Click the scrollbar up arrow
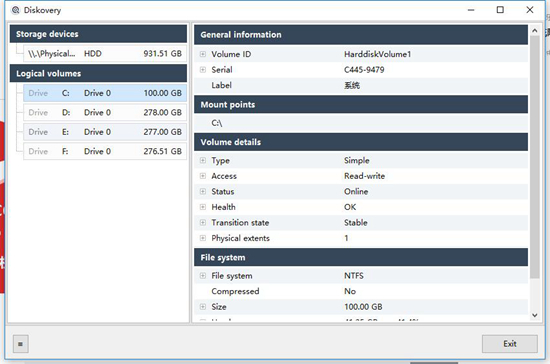This screenshot has height=364, width=550. 535,31
